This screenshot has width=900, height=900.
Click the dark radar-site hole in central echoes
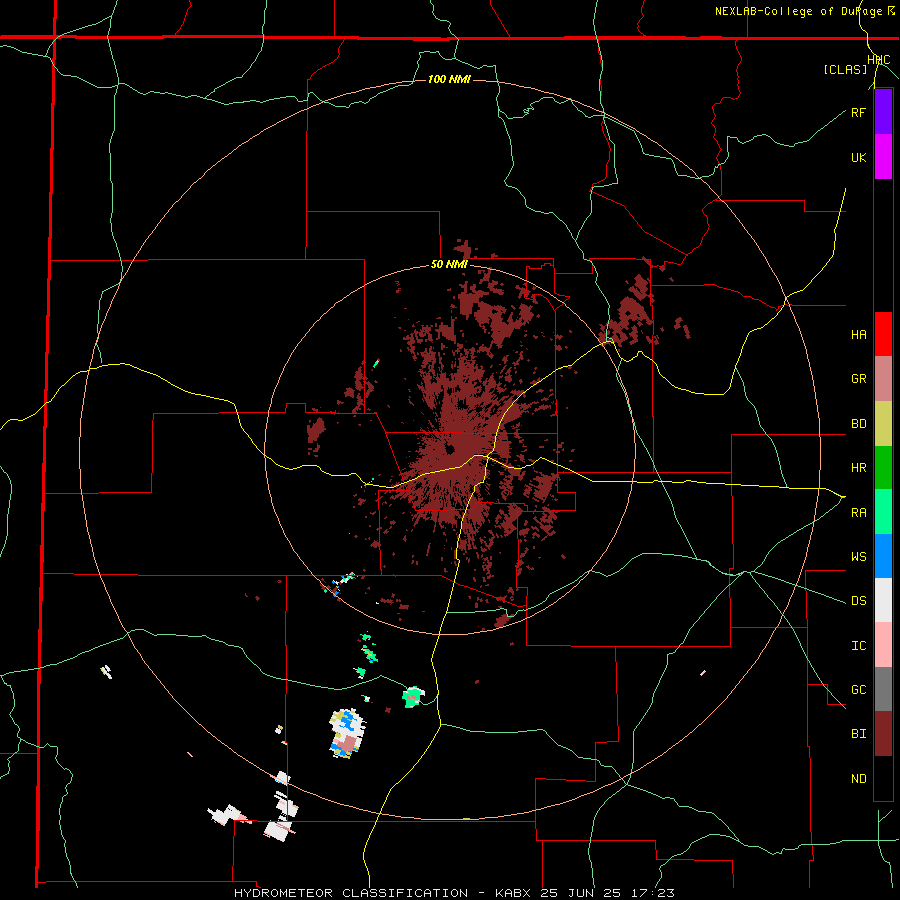tap(450, 449)
